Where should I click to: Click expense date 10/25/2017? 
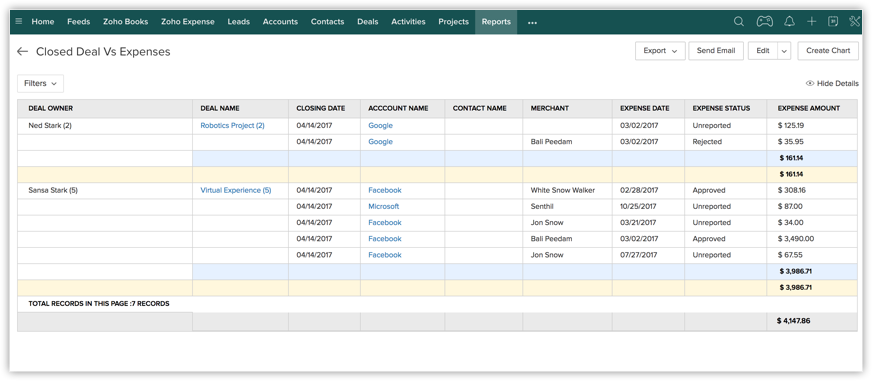pyautogui.click(x=638, y=206)
